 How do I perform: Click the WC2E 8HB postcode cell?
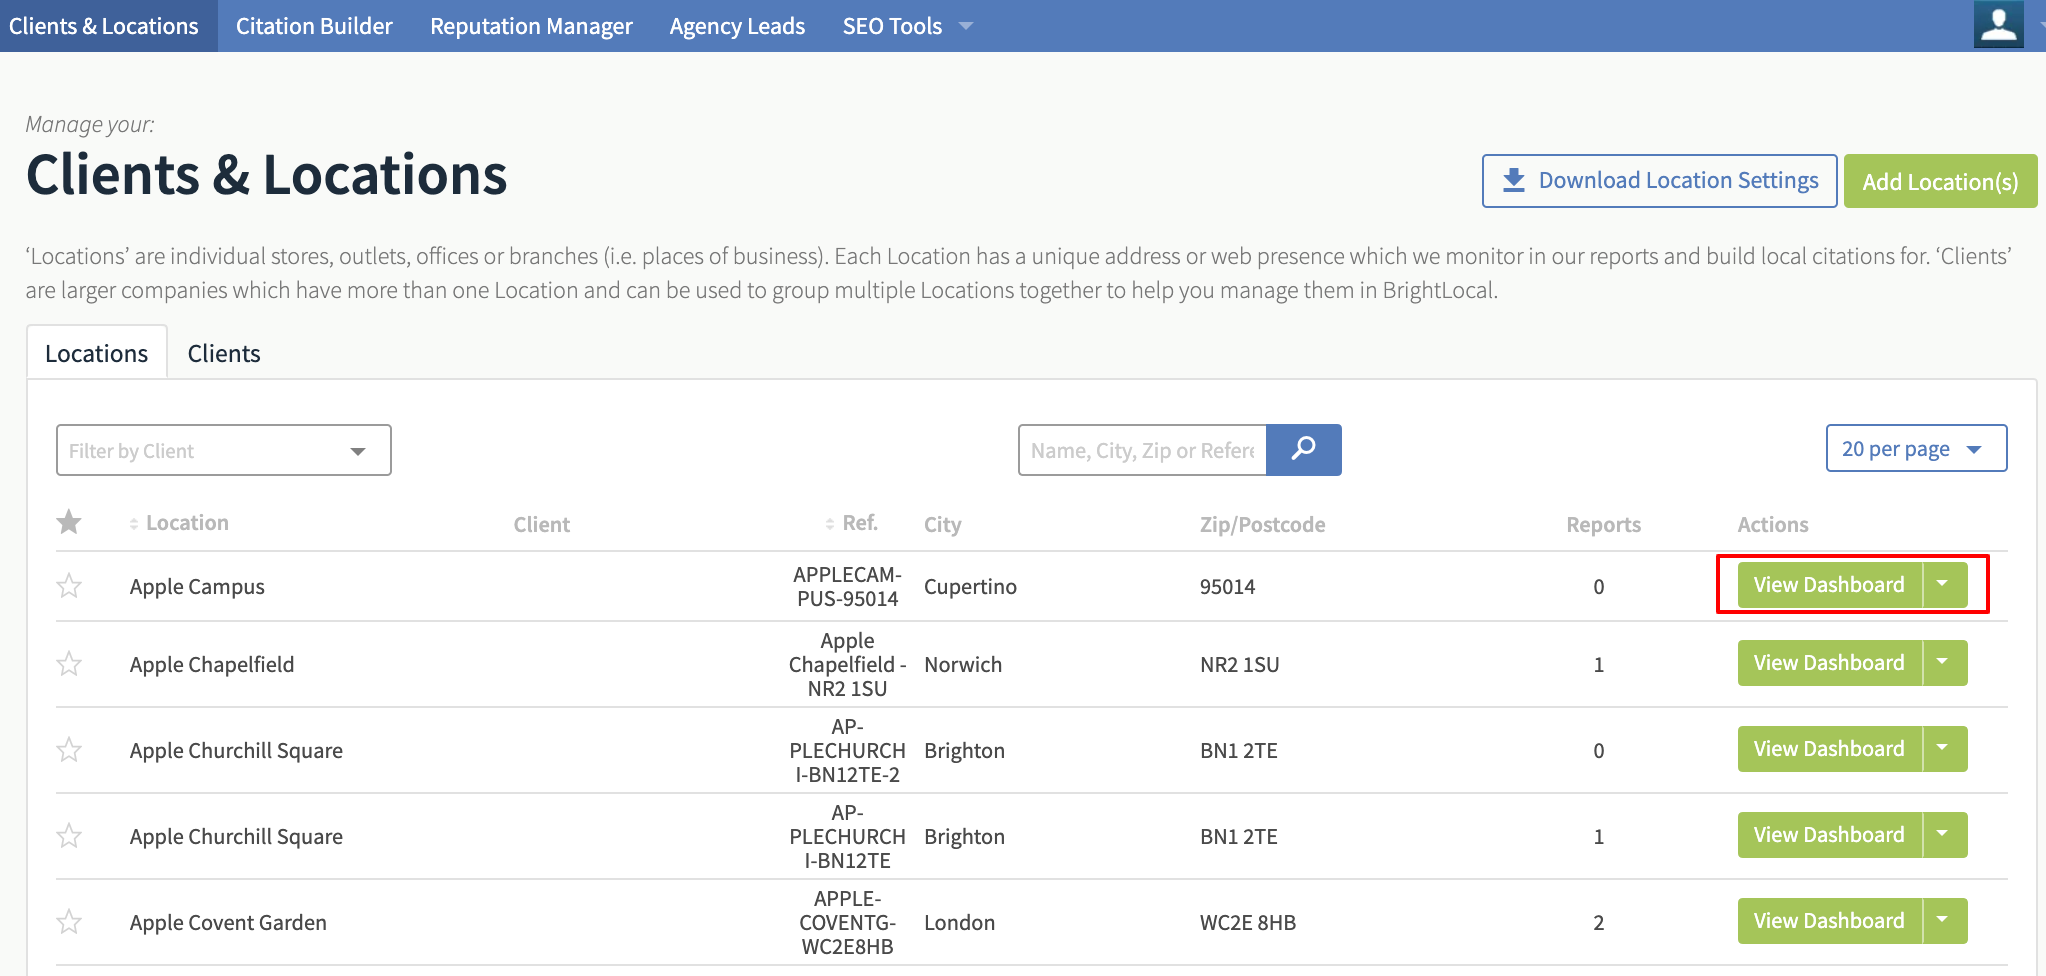(x=1248, y=922)
